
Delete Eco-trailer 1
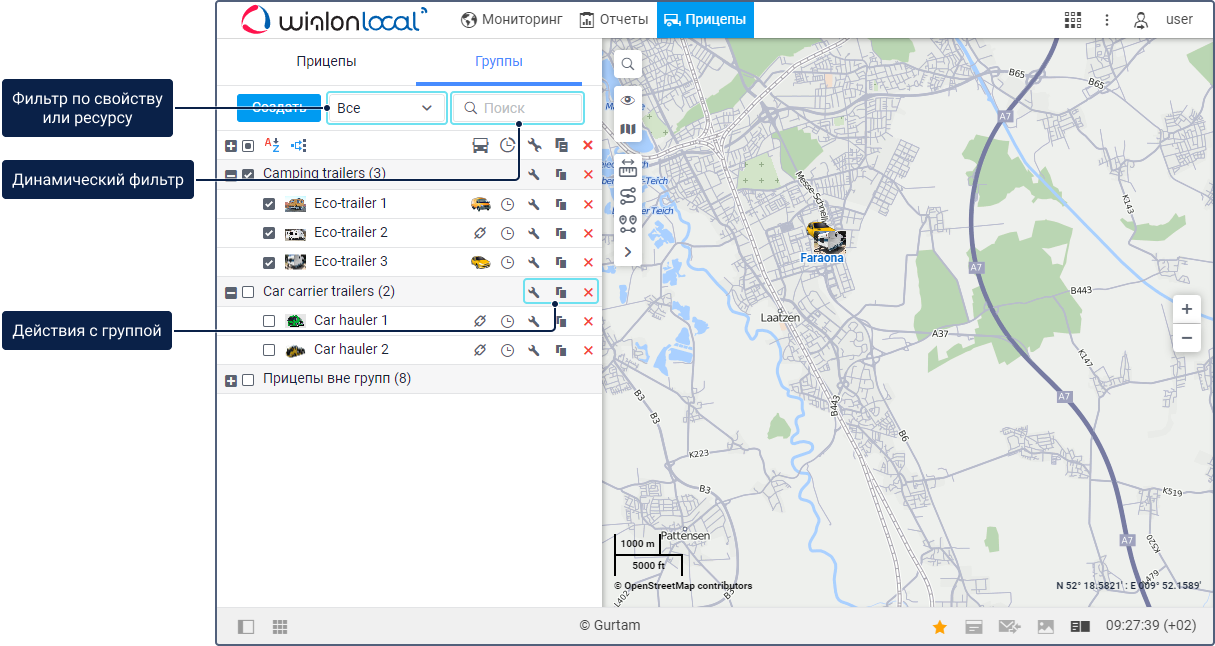[x=588, y=204]
